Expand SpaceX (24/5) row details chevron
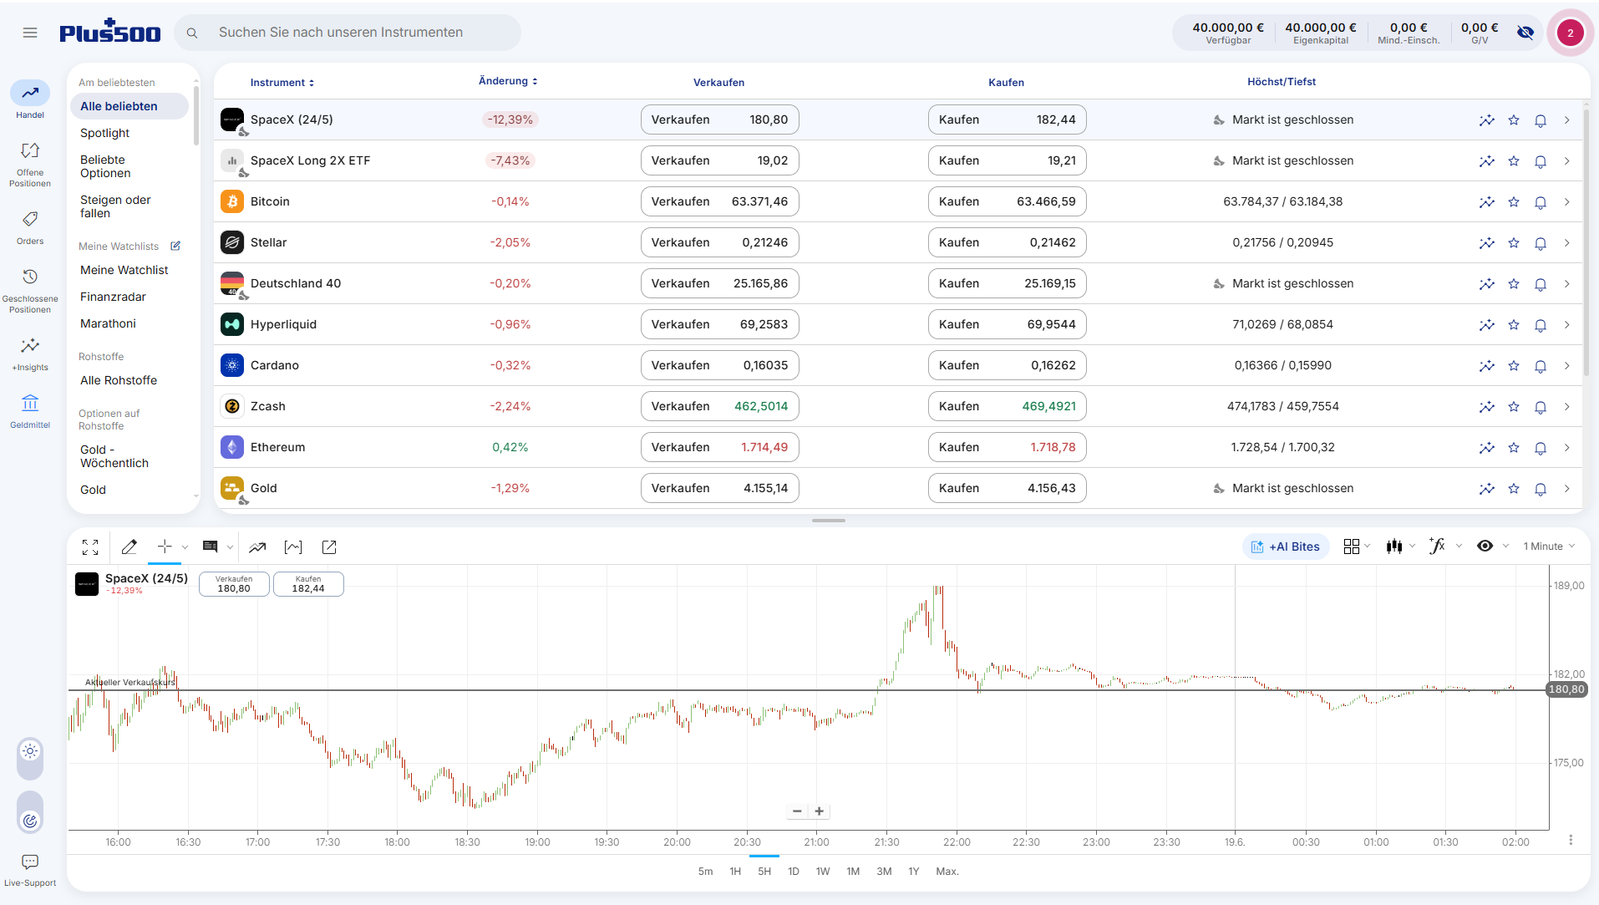Screen dimensions: 1599x905 [x=1567, y=120]
